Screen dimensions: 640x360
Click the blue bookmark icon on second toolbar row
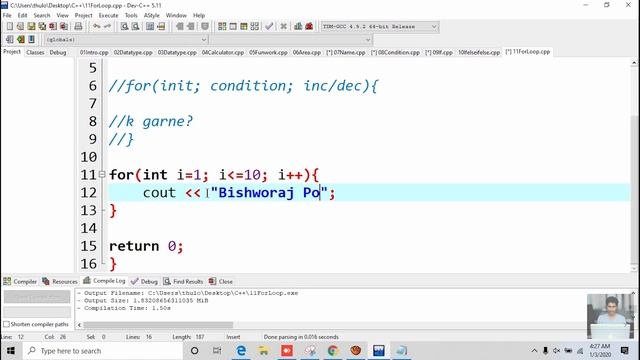coord(31,40)
